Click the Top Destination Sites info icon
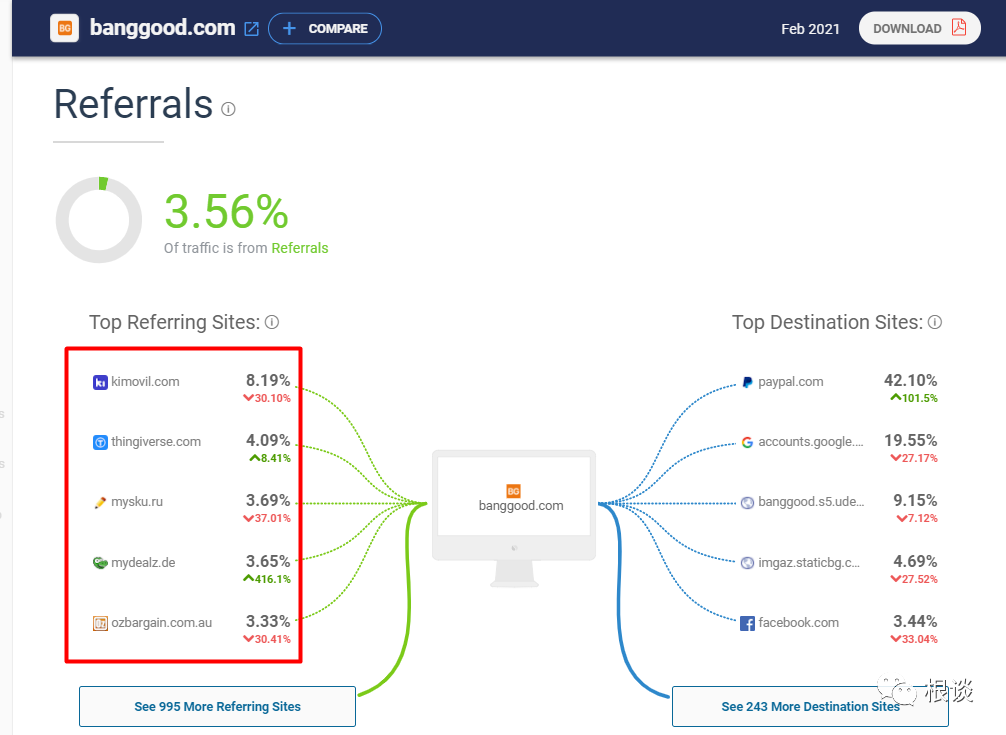 click(935, 322)
